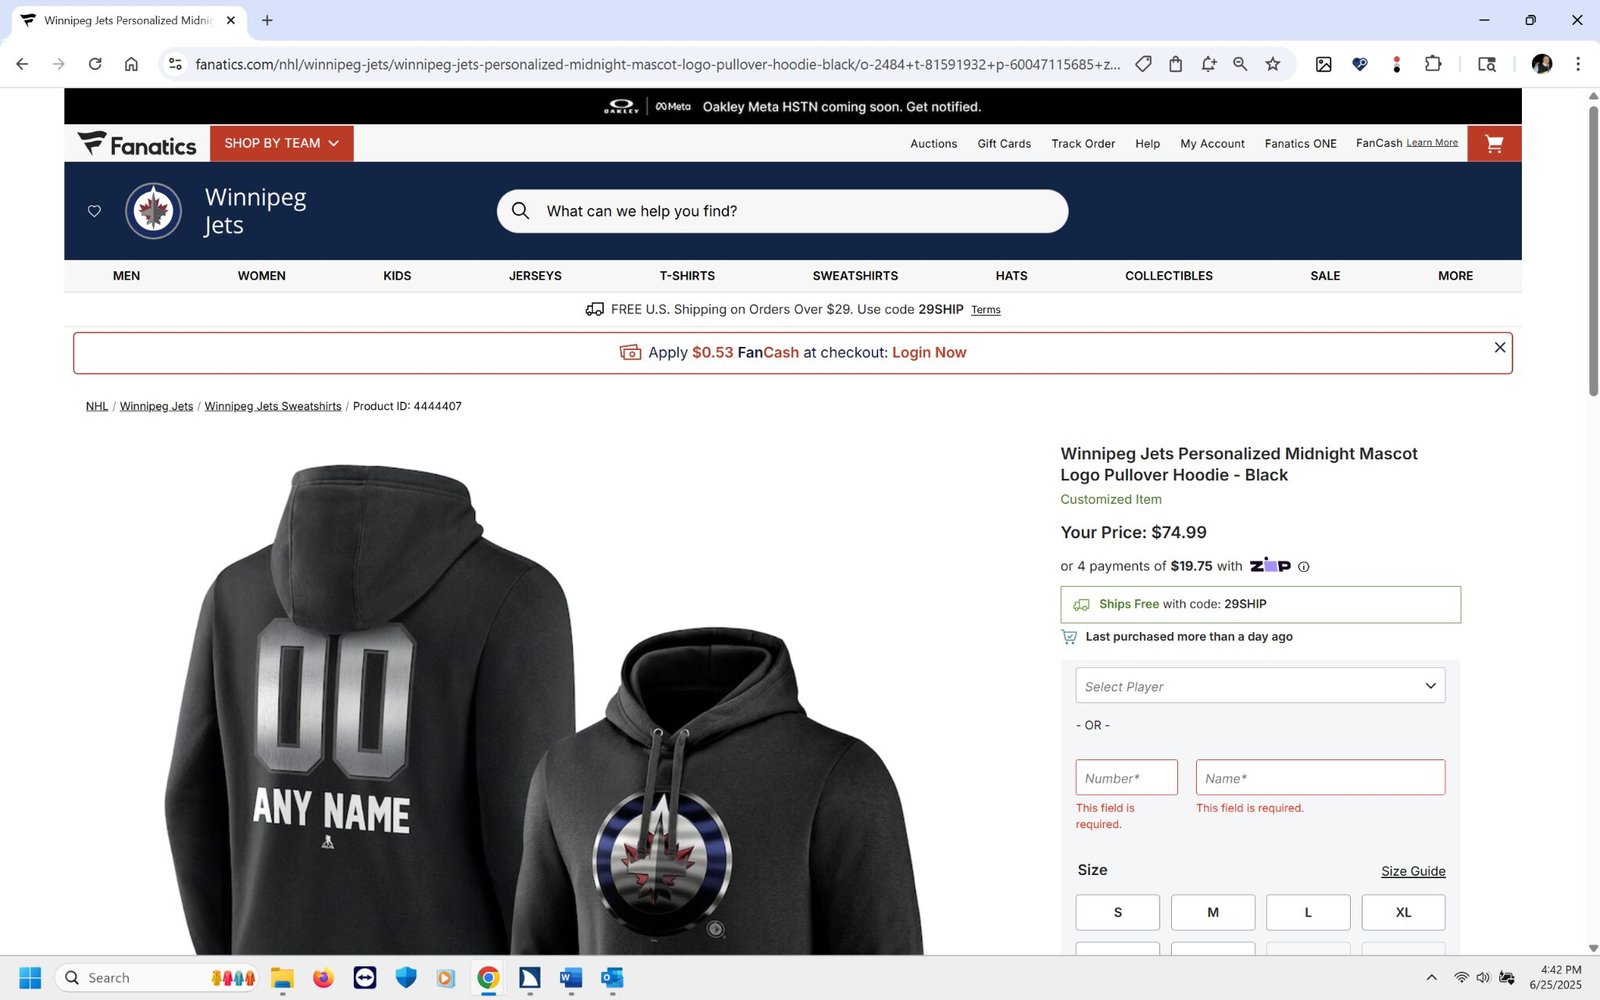Open the COLLECTIBLES category menu
This screenshot has height=1000, width=1600.
[x=1169, y=276]
